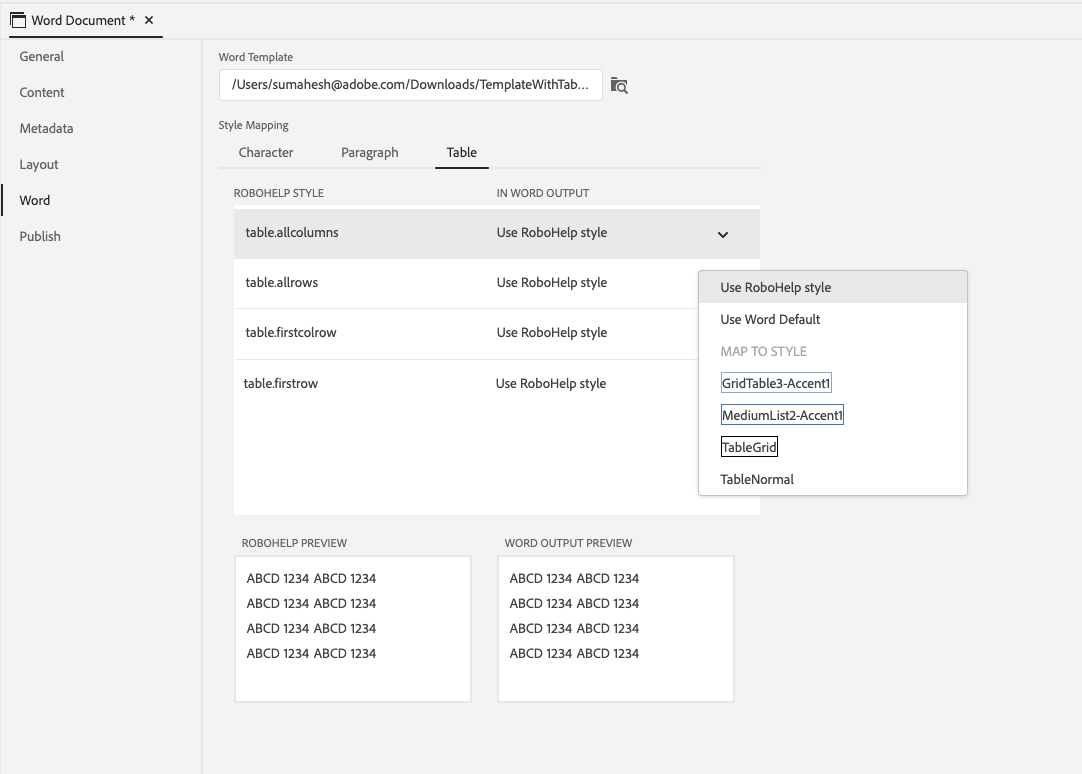Image resolution: width=1082 pixels, height=774 pixels.
Task: Expand the table.allcolumns style dropdown chevron
Action: point(723,235)
